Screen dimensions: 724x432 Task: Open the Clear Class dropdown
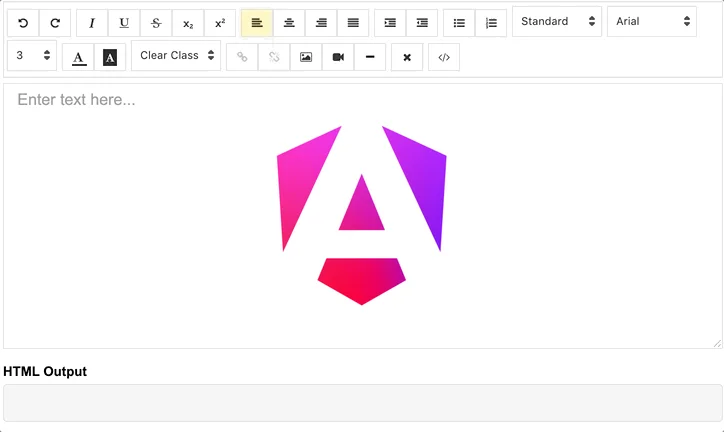[x=176, y=55]
